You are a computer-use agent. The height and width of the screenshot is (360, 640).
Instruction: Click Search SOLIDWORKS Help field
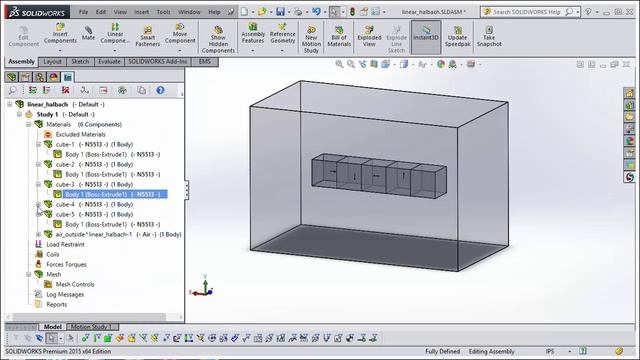click(526, 12)
